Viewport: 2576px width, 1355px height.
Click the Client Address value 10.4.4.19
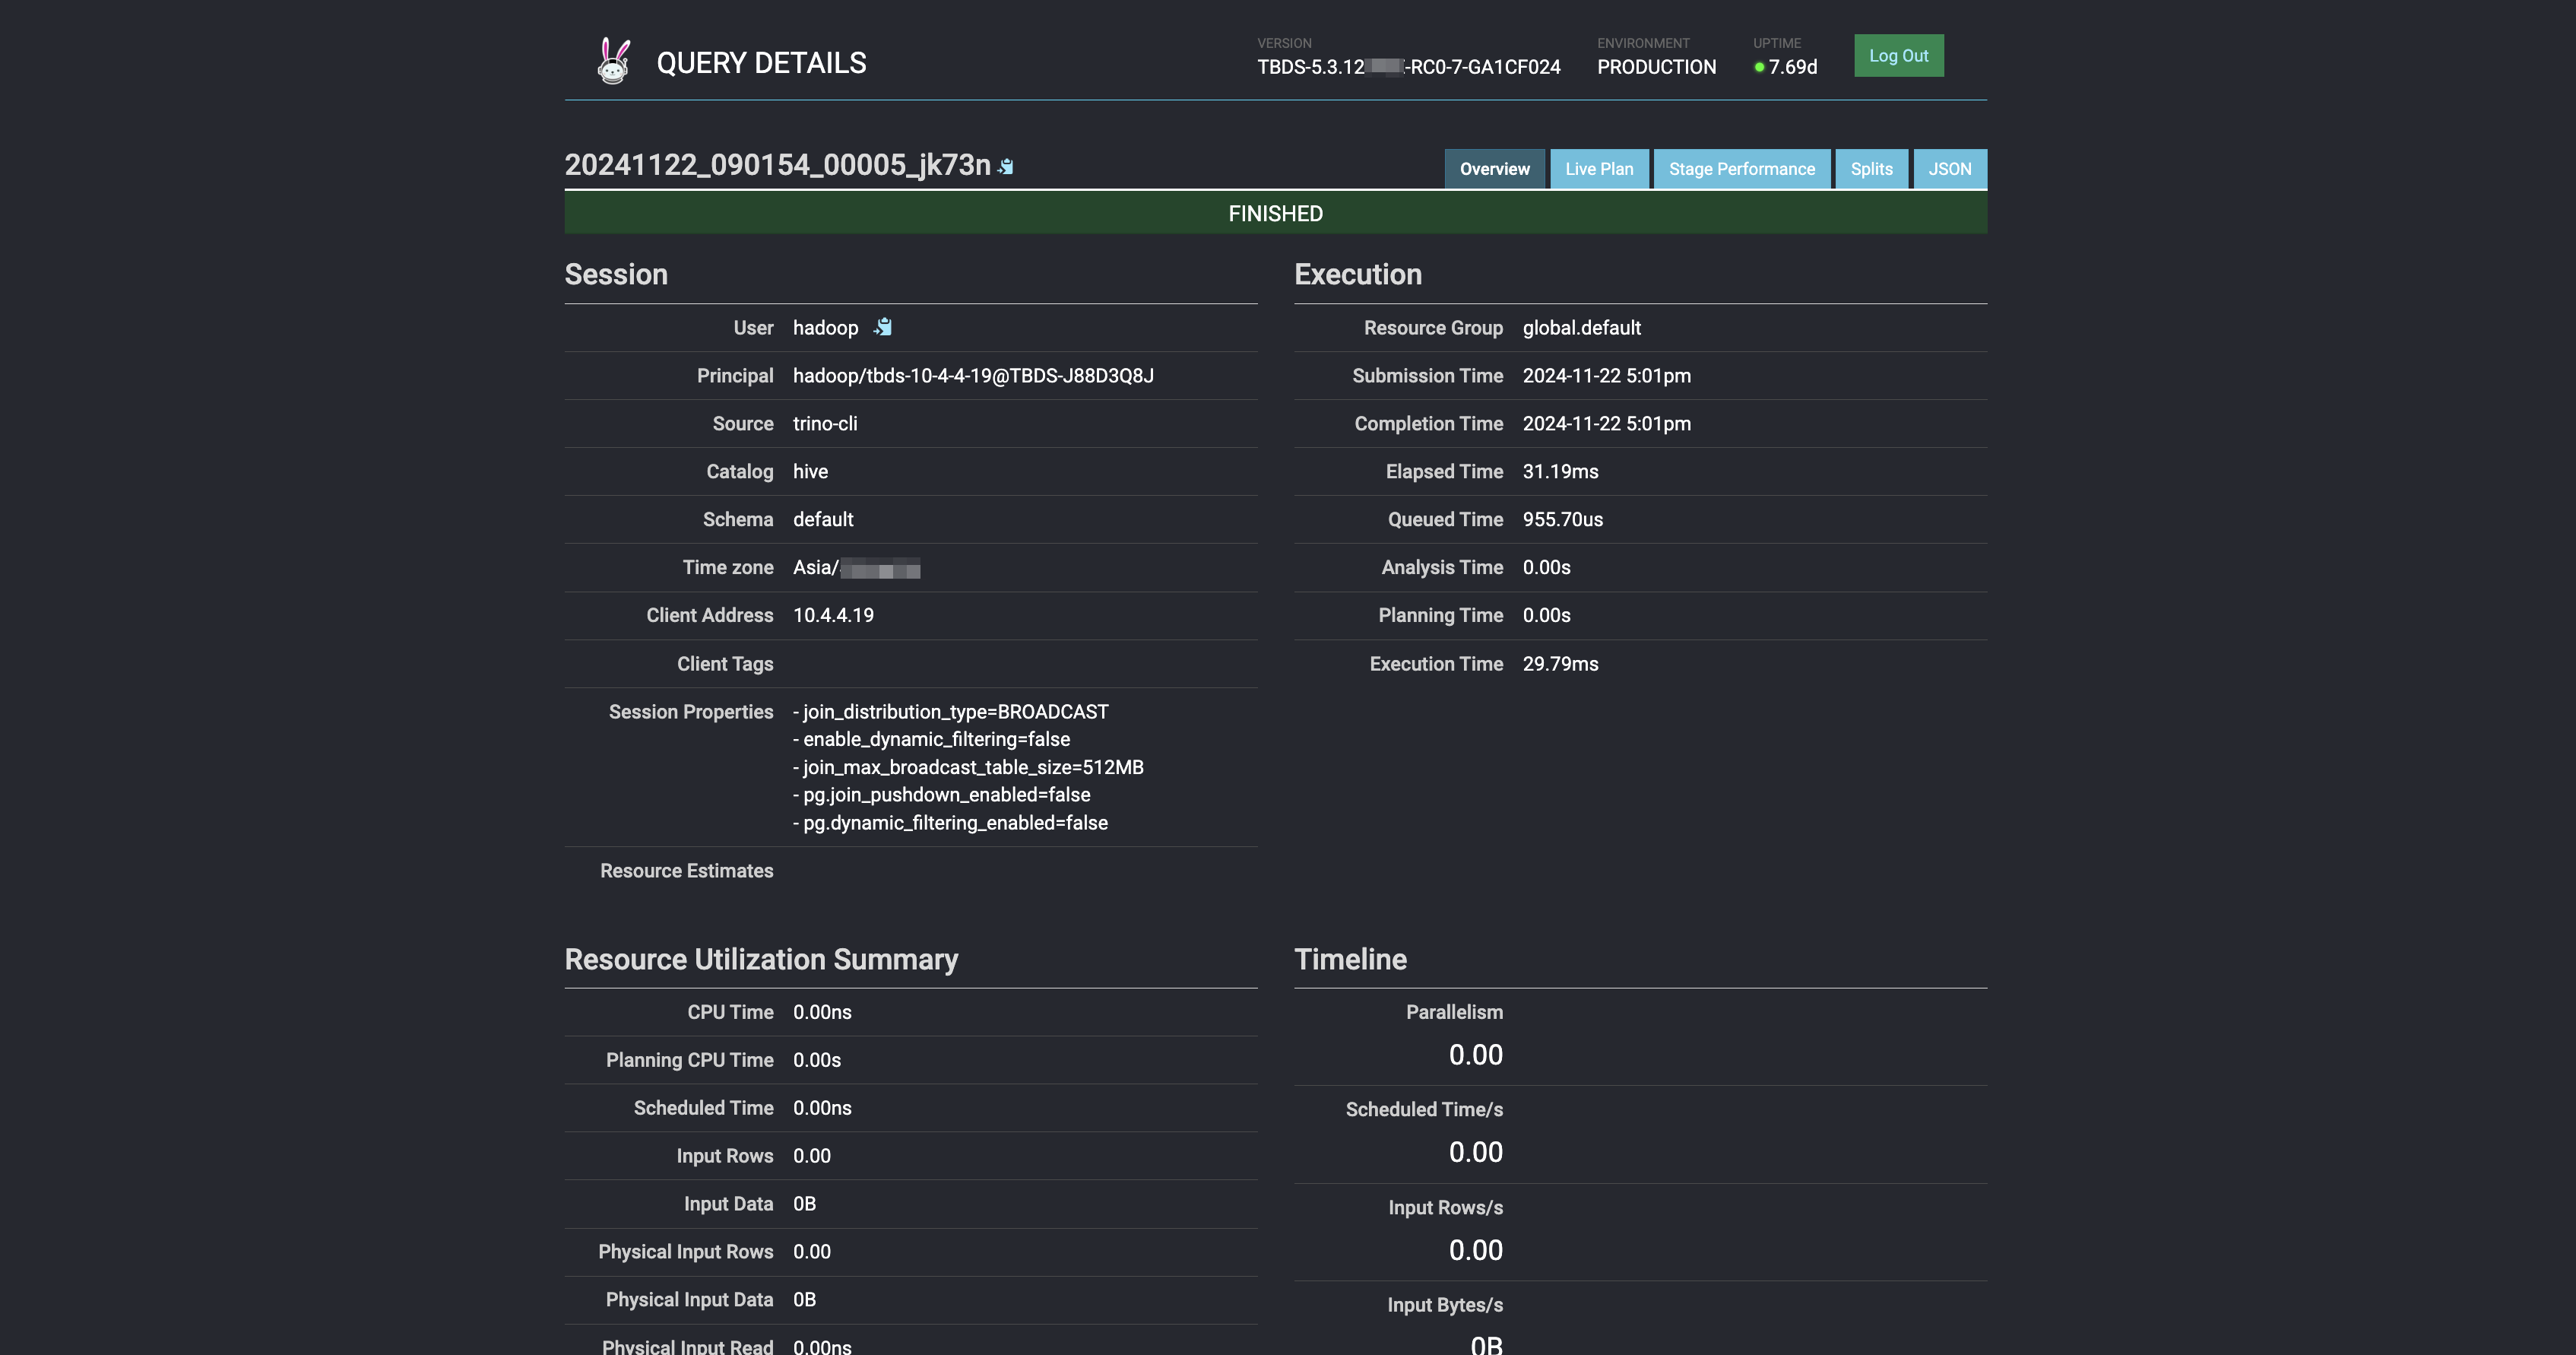click(833, 616)
